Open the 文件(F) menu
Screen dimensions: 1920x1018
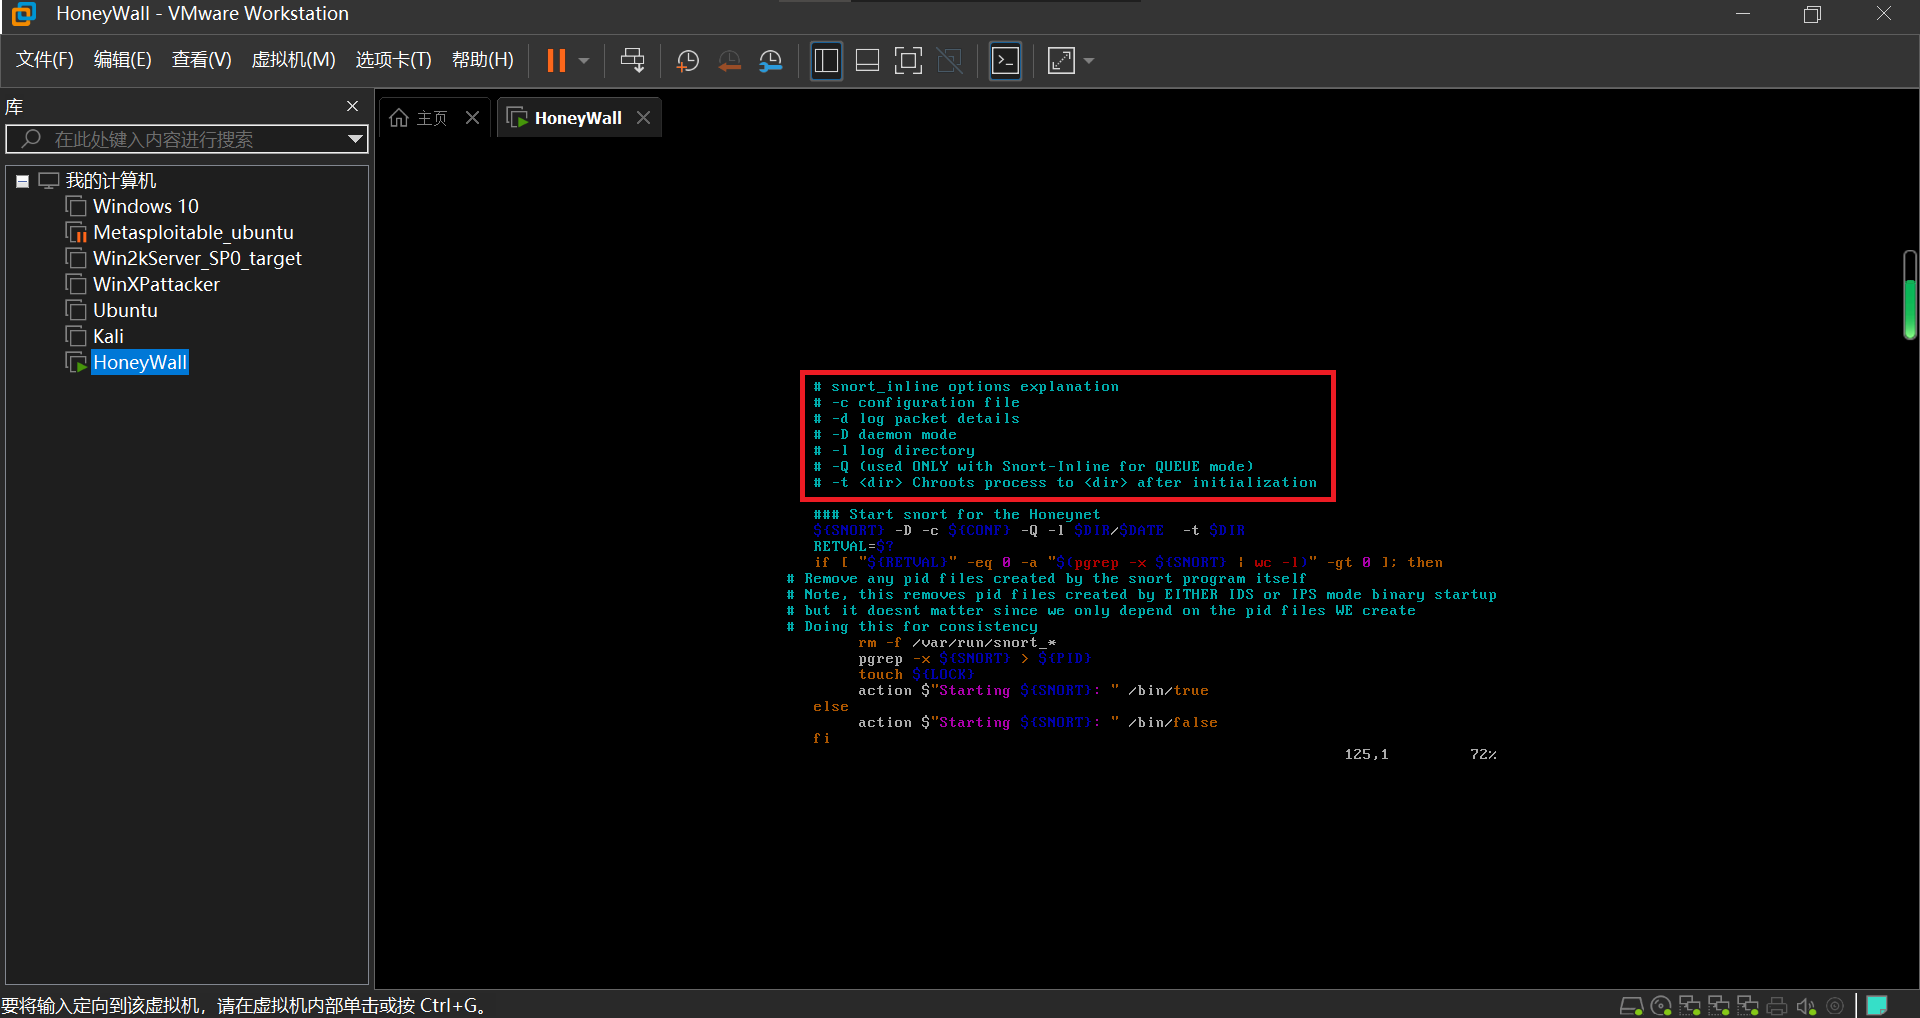45,60
